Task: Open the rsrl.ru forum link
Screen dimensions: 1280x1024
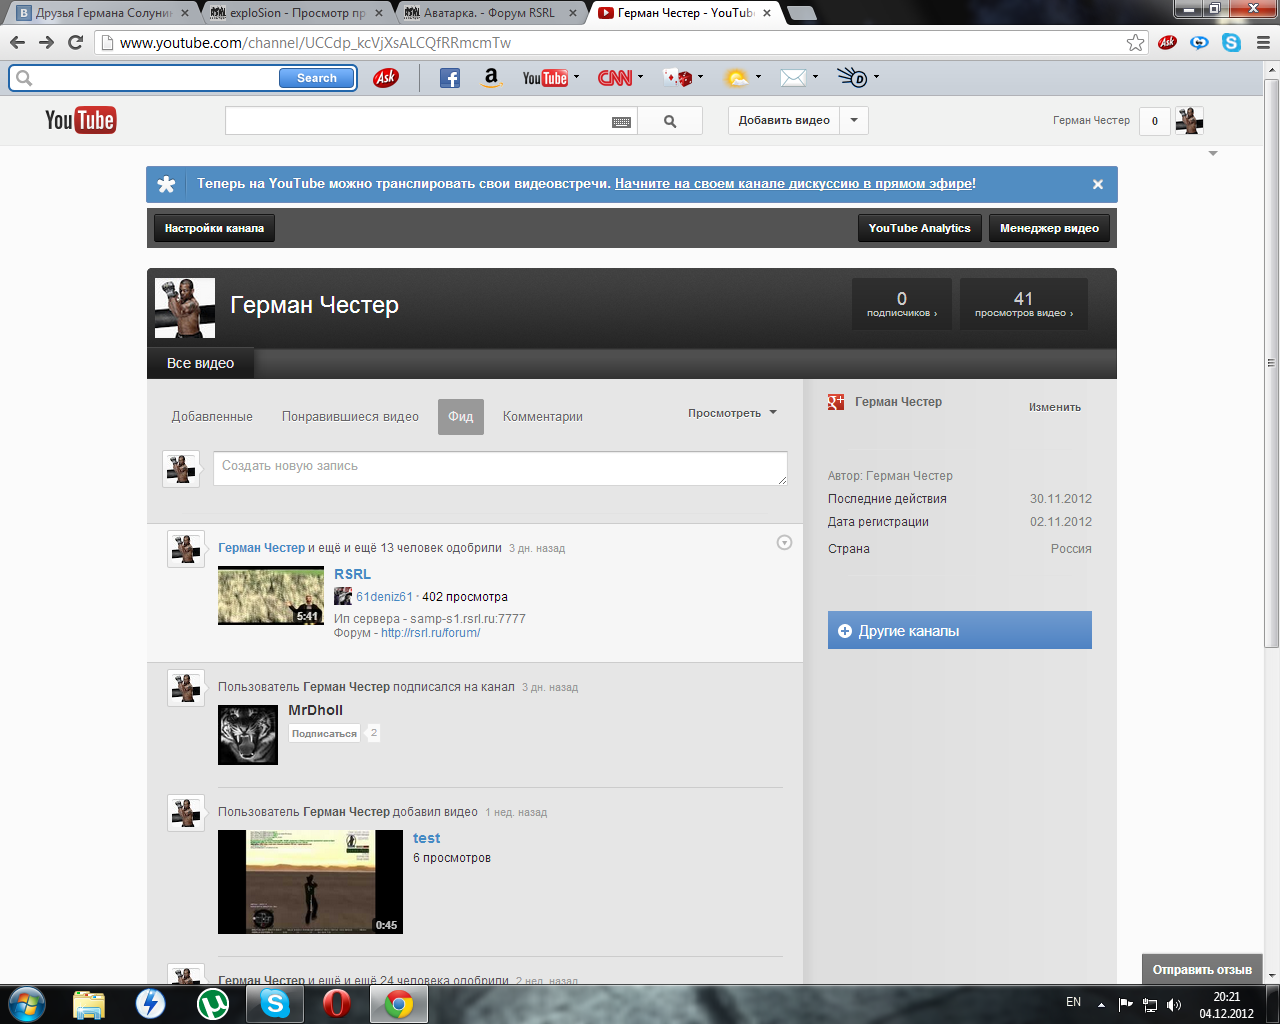Action: 431,633
